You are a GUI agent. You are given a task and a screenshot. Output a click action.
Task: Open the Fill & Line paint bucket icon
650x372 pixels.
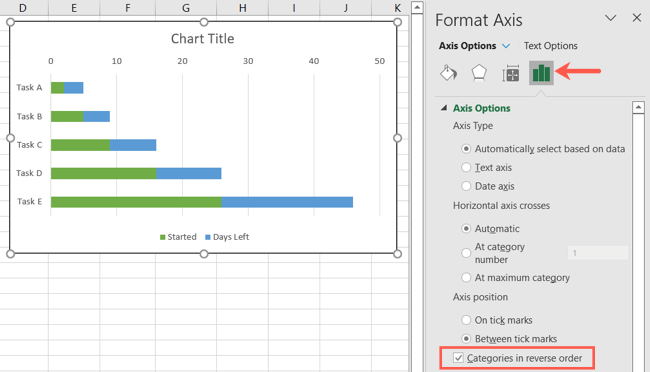tap(448, 73)
